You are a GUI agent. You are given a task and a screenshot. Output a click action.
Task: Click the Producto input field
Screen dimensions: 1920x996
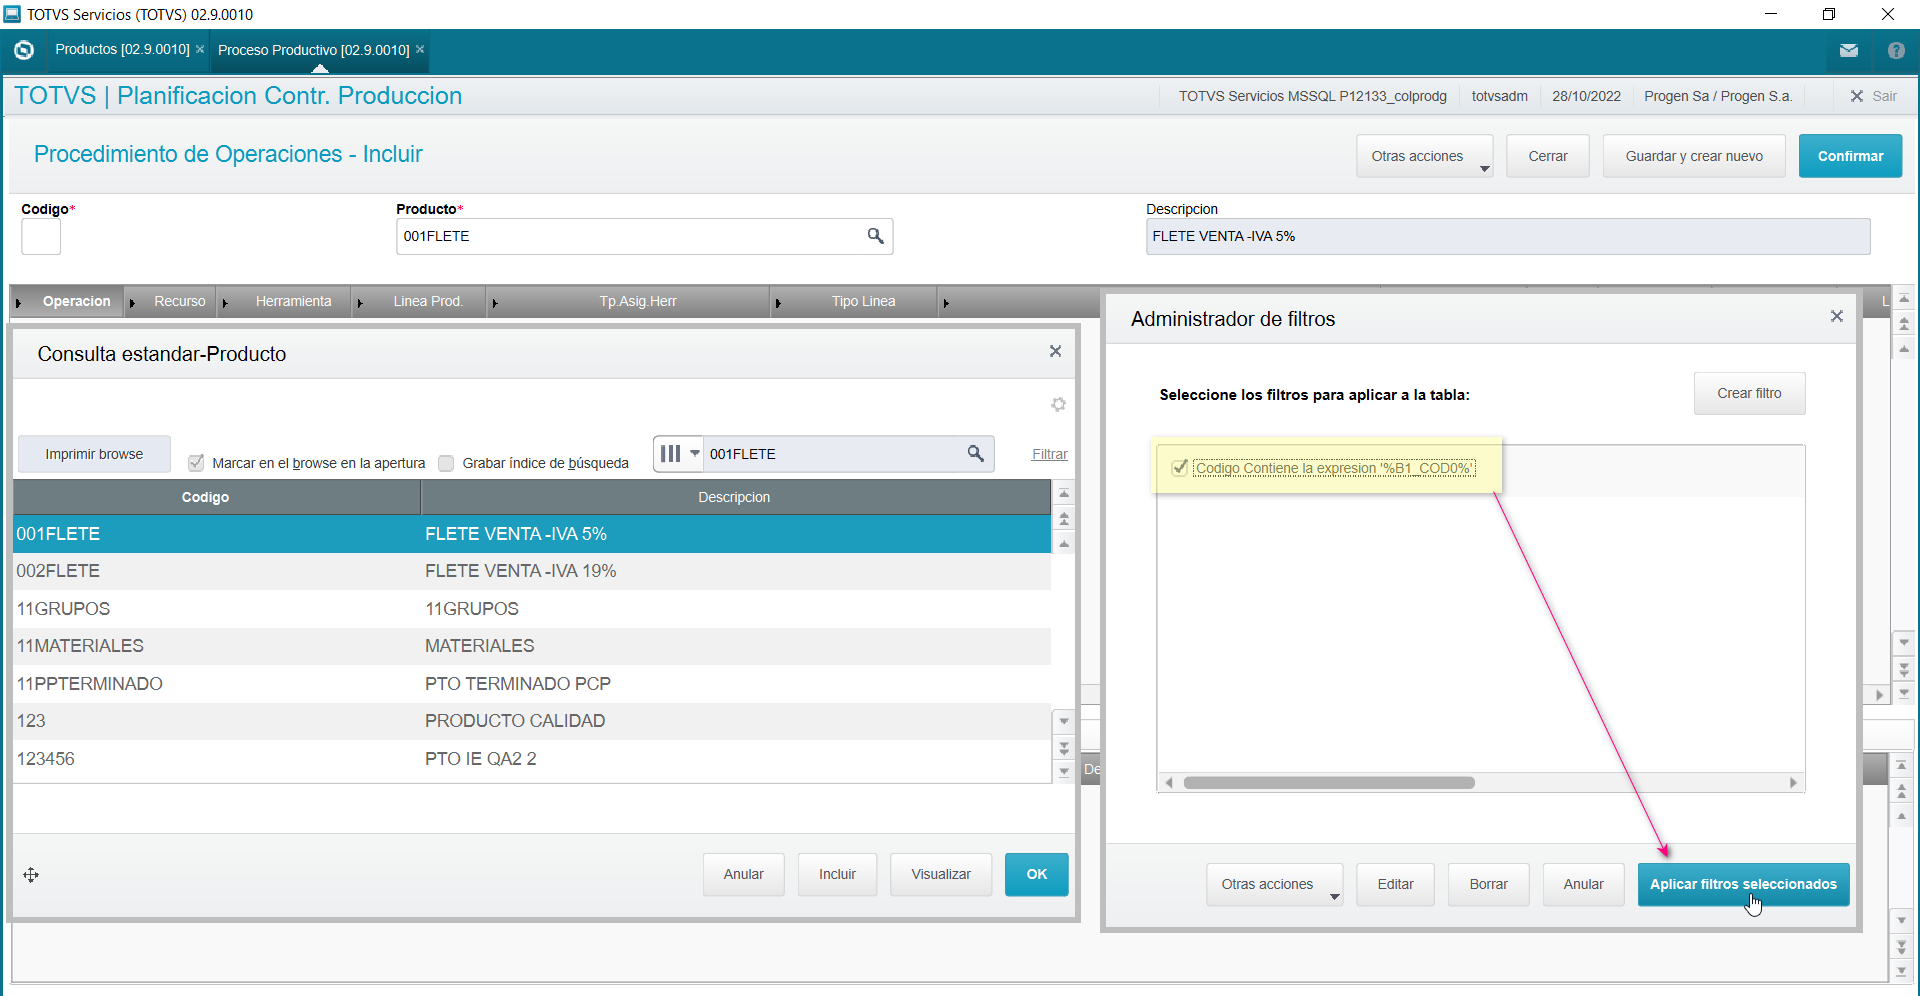(x=644, y=237)
